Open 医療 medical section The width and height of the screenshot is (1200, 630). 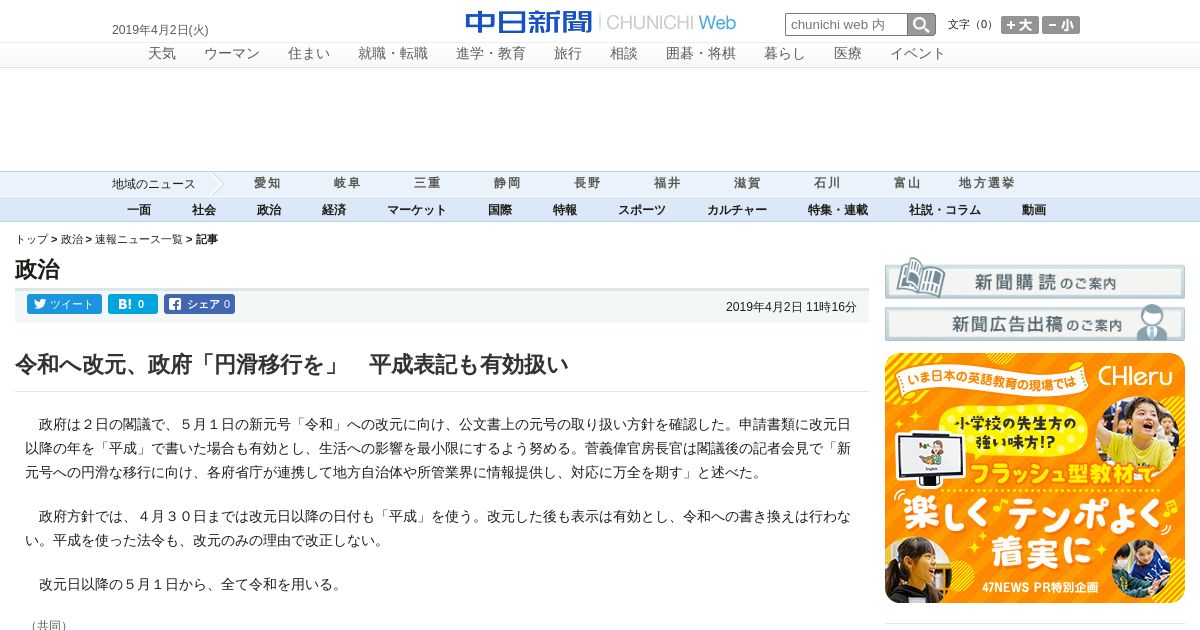click(848, 54)
